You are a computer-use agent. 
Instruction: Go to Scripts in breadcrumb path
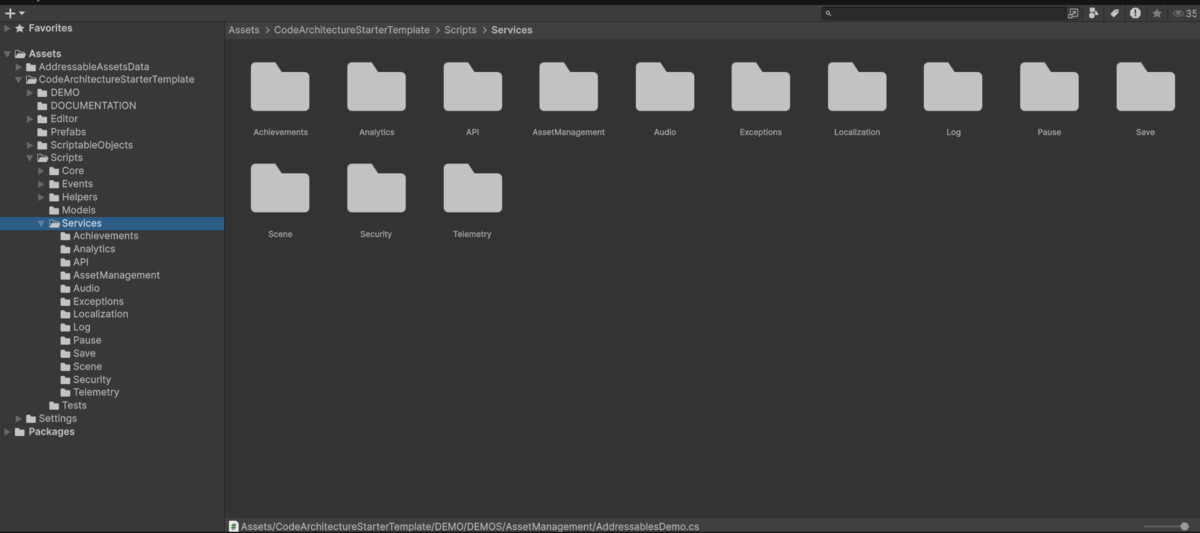460,30
